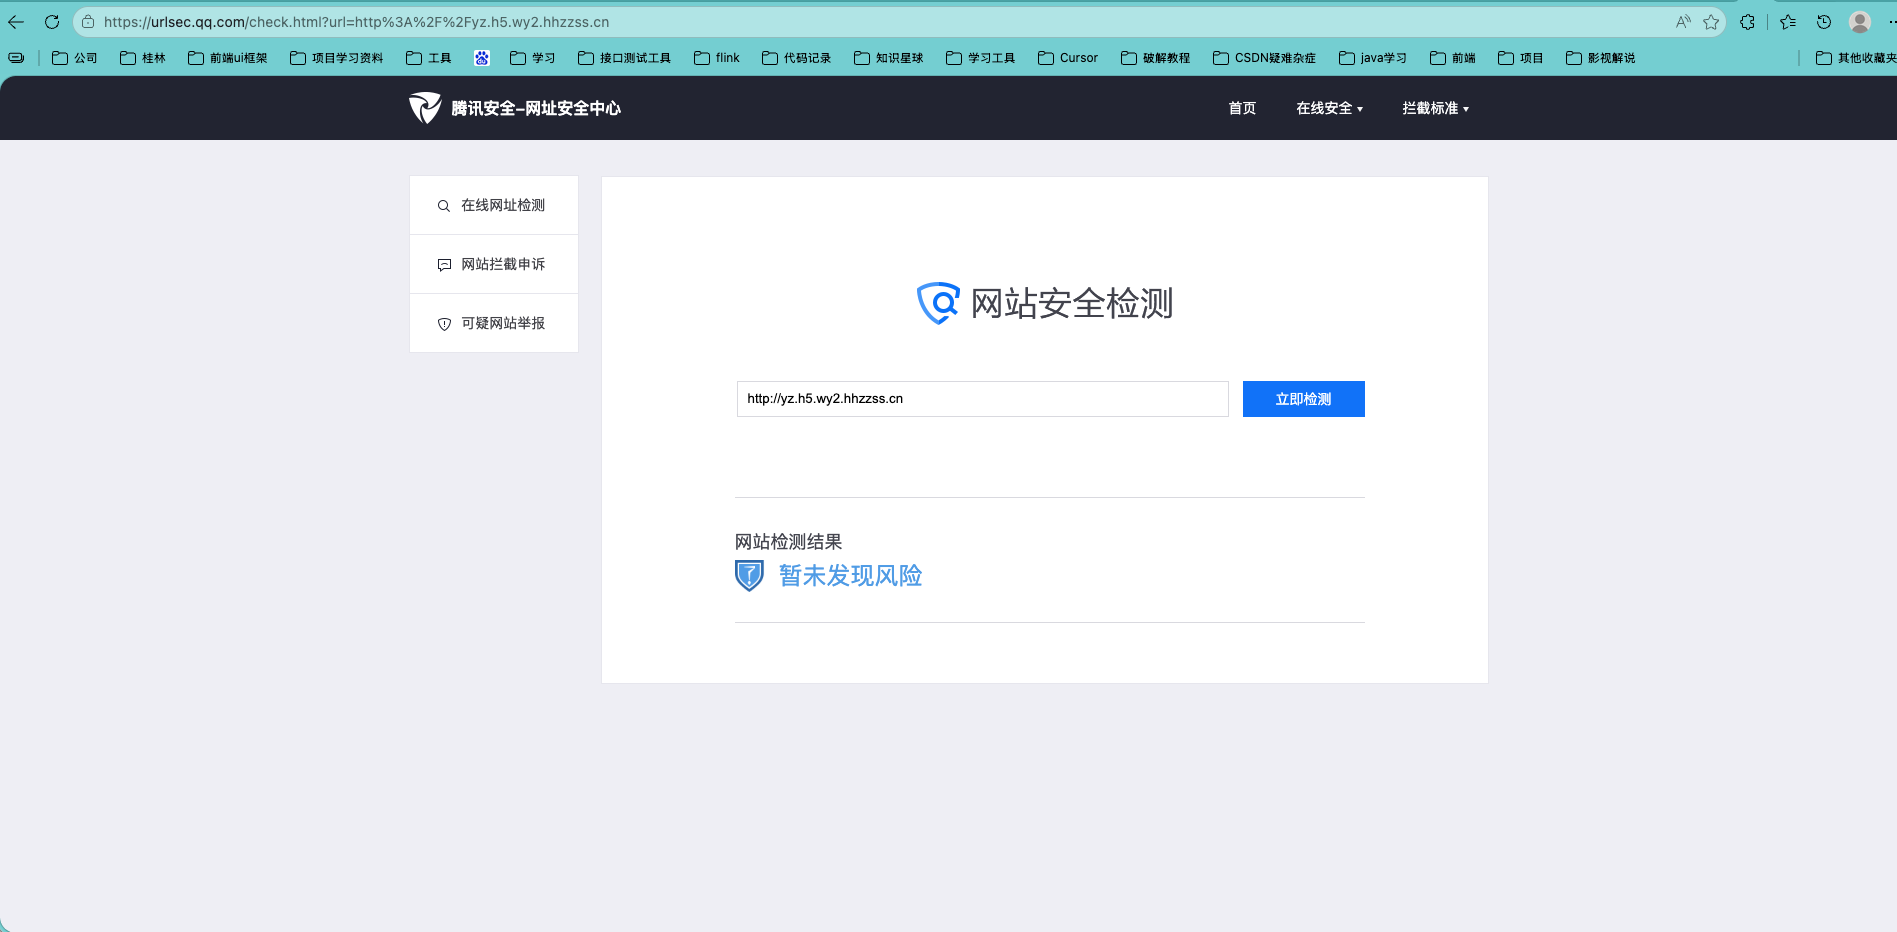Click the browser address bar URL
Viewport: 1897px width, 932px height.
point(357,22)
